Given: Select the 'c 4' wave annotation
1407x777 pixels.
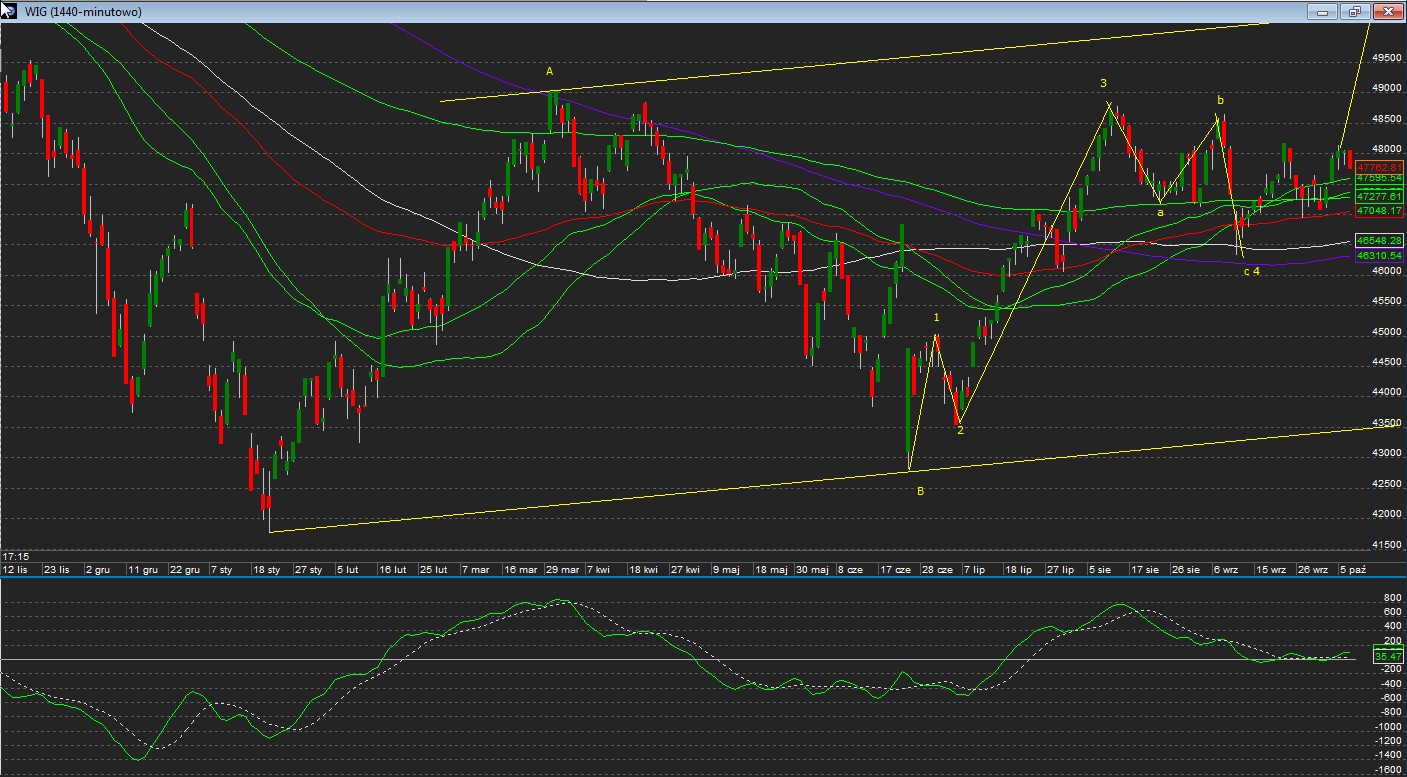Looking at the screenshot, I should (x=1251, y=272).
